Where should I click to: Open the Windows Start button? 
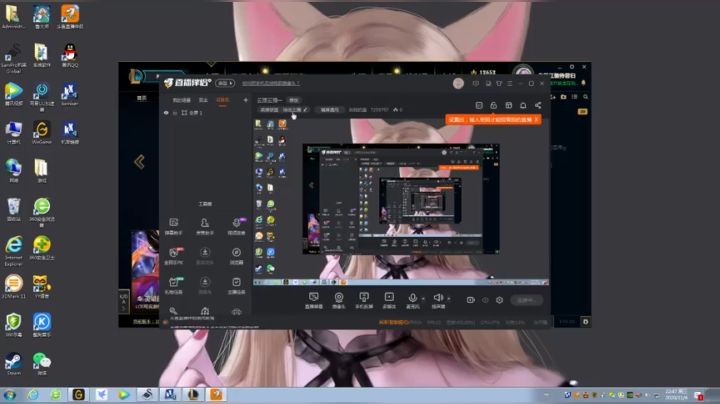point(10,395)
